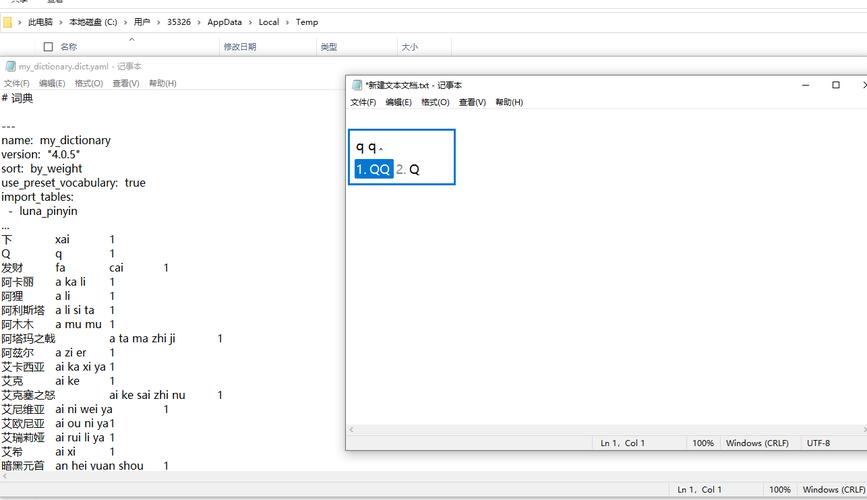Image resolution: width=867 pixels, height=500 pixels.
Task: Open 查看(V) menu in dictionary Notepad
Action: (126, 83)
